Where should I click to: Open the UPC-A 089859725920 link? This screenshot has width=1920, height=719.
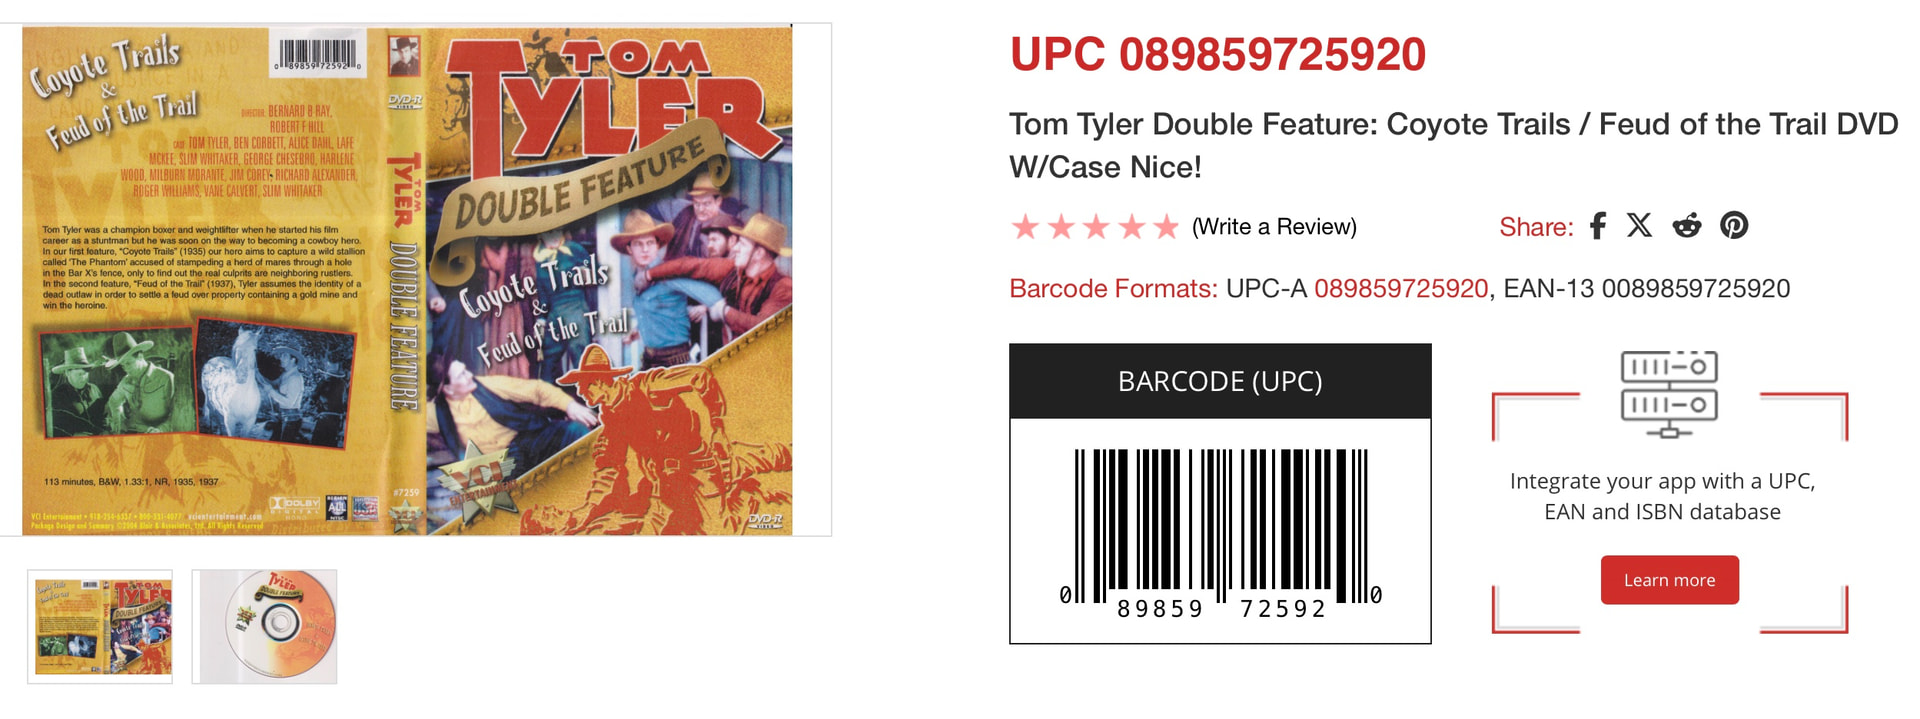(x=1400, y=289)
